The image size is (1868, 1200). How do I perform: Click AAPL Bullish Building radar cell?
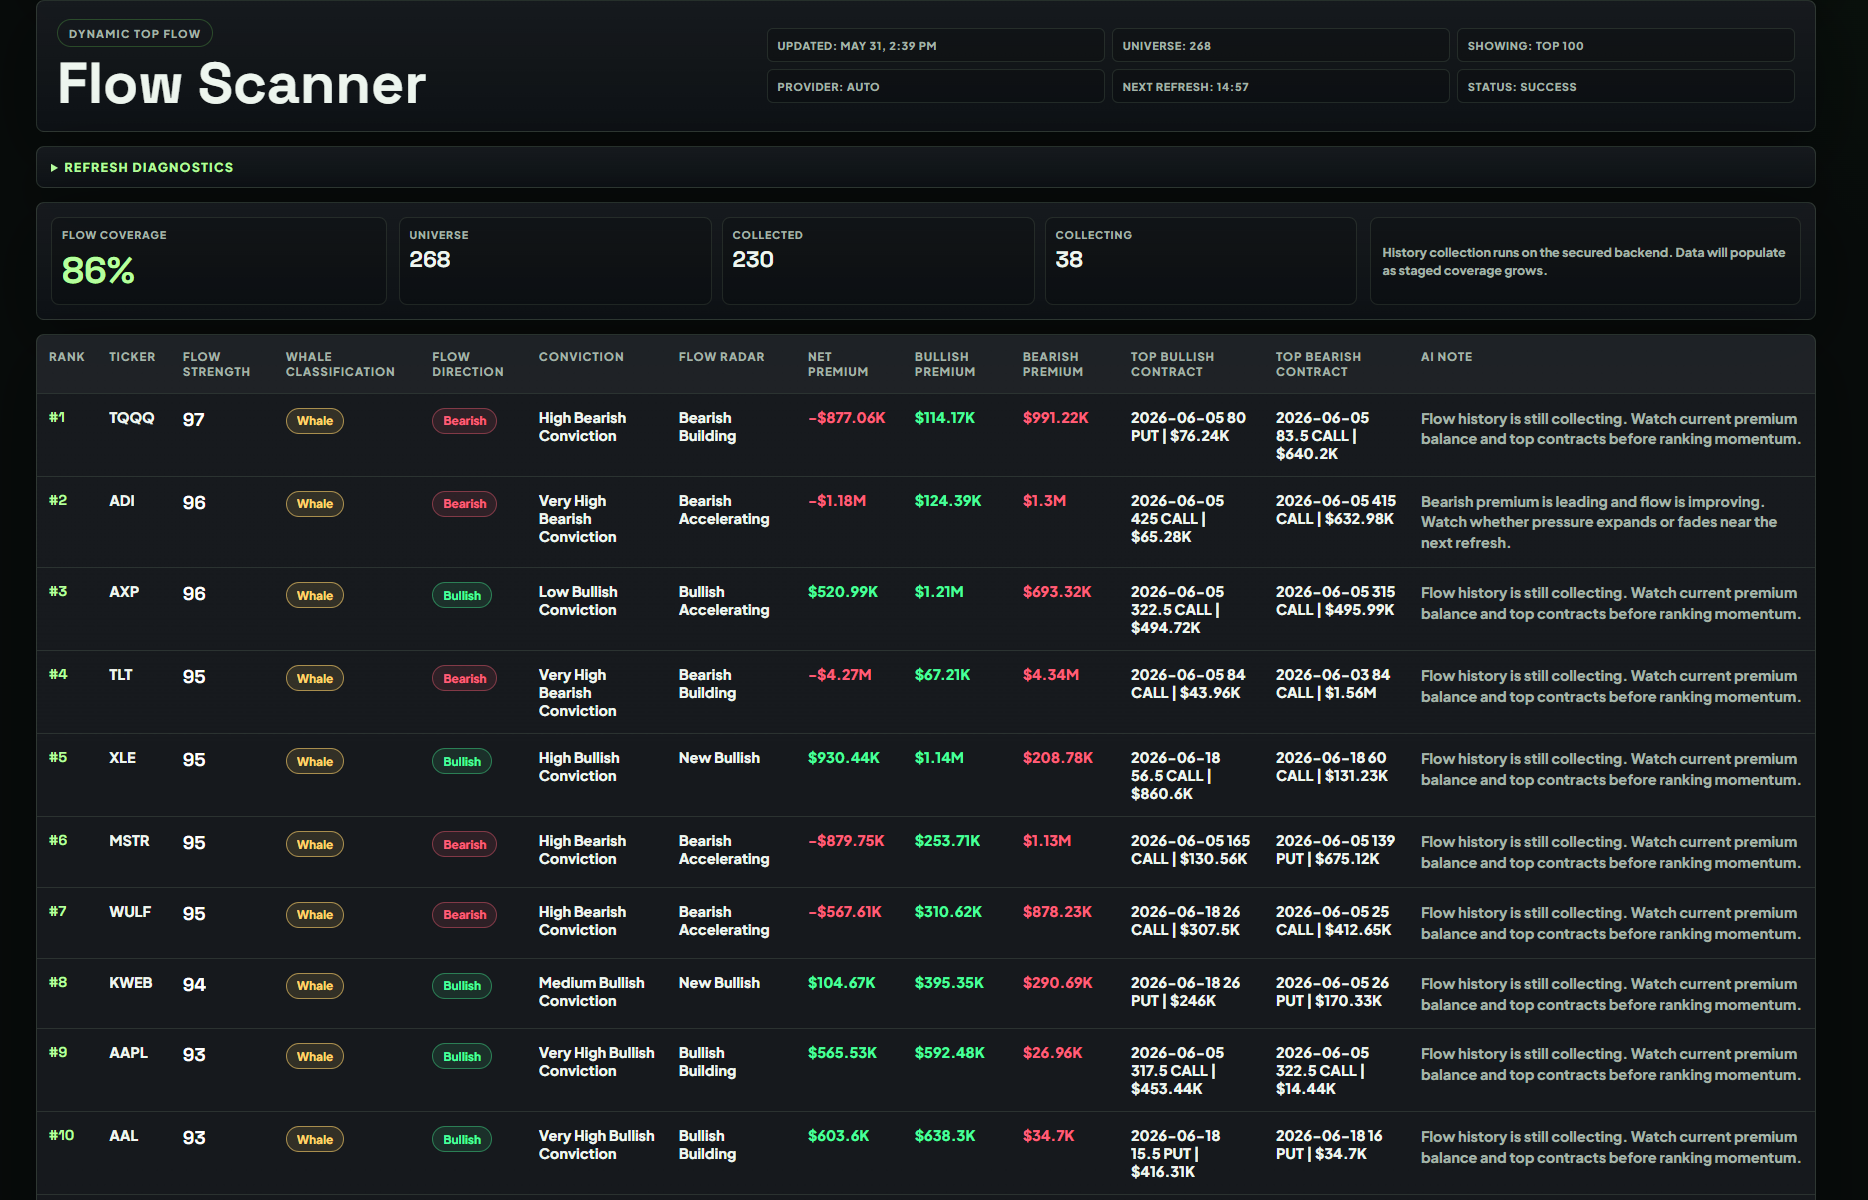(707, 1062)
